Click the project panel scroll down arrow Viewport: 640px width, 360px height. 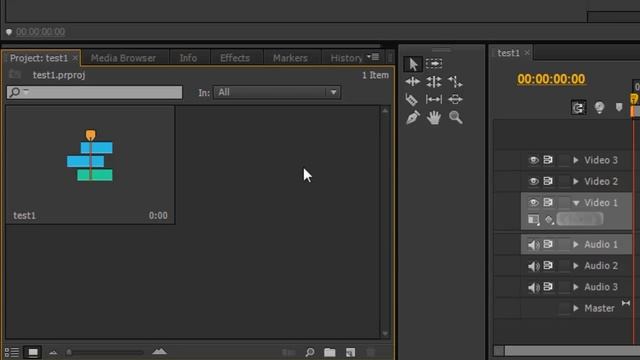pyautogui.click(x=385, y=333)
